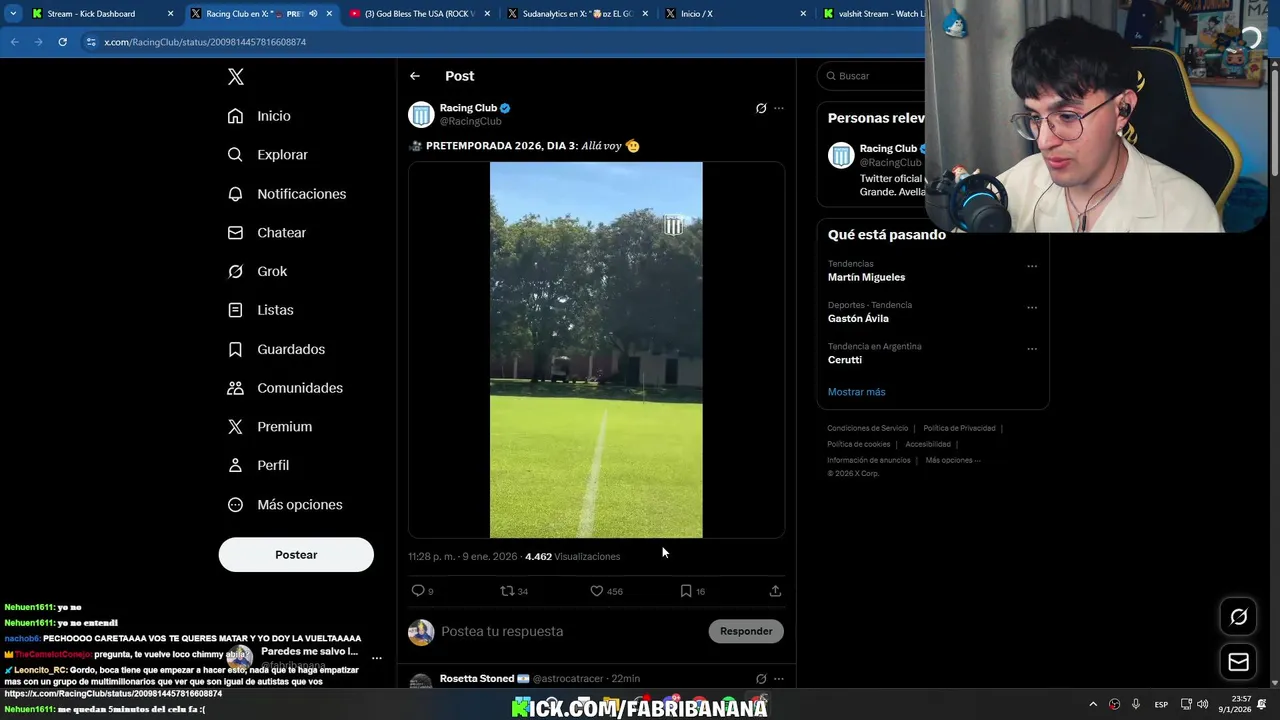This screenshot has width=1280, height=720.
Task: Open more menu on Rosetta Stoned reply
Action: coord(779,679)
